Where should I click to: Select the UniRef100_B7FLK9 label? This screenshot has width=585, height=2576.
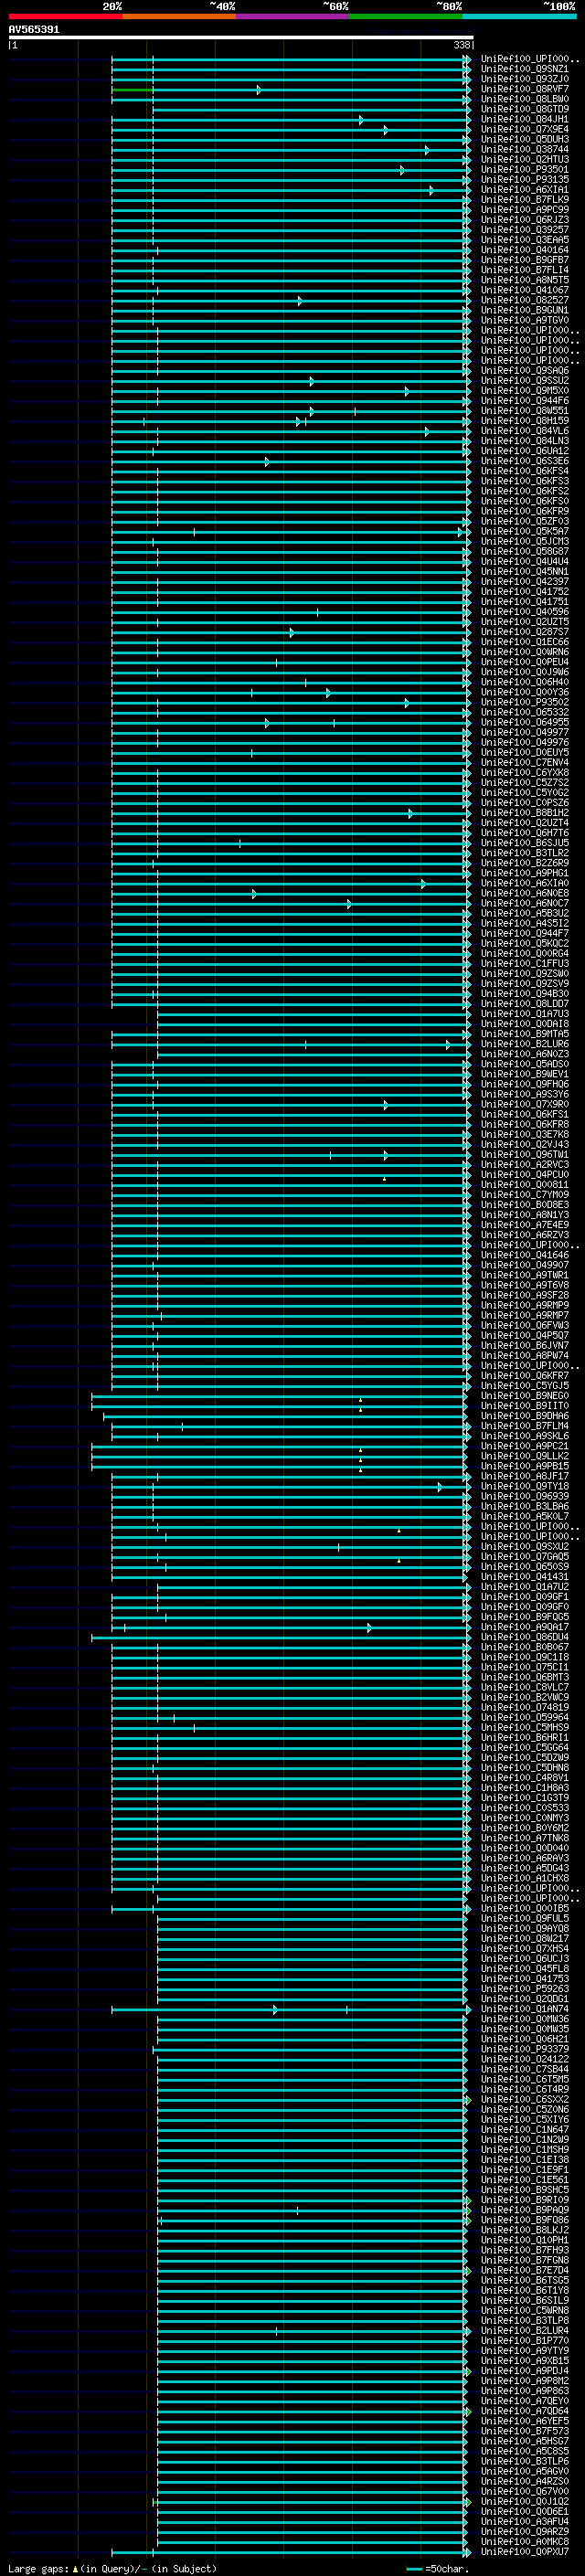[x=524, y=199]
